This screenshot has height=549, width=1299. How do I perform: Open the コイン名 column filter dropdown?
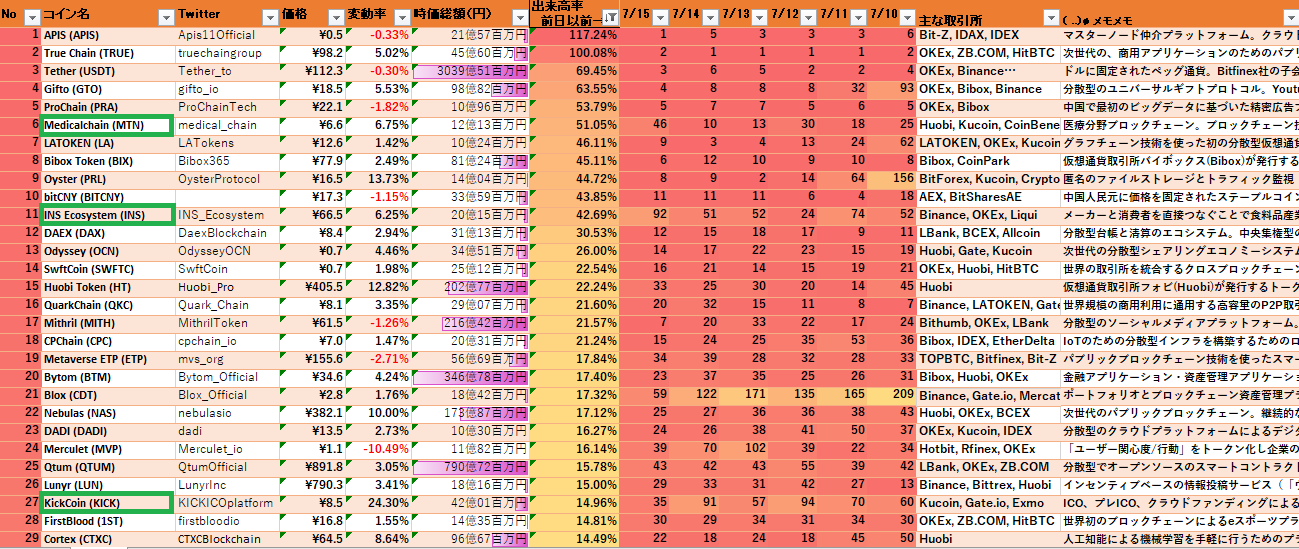165,17
